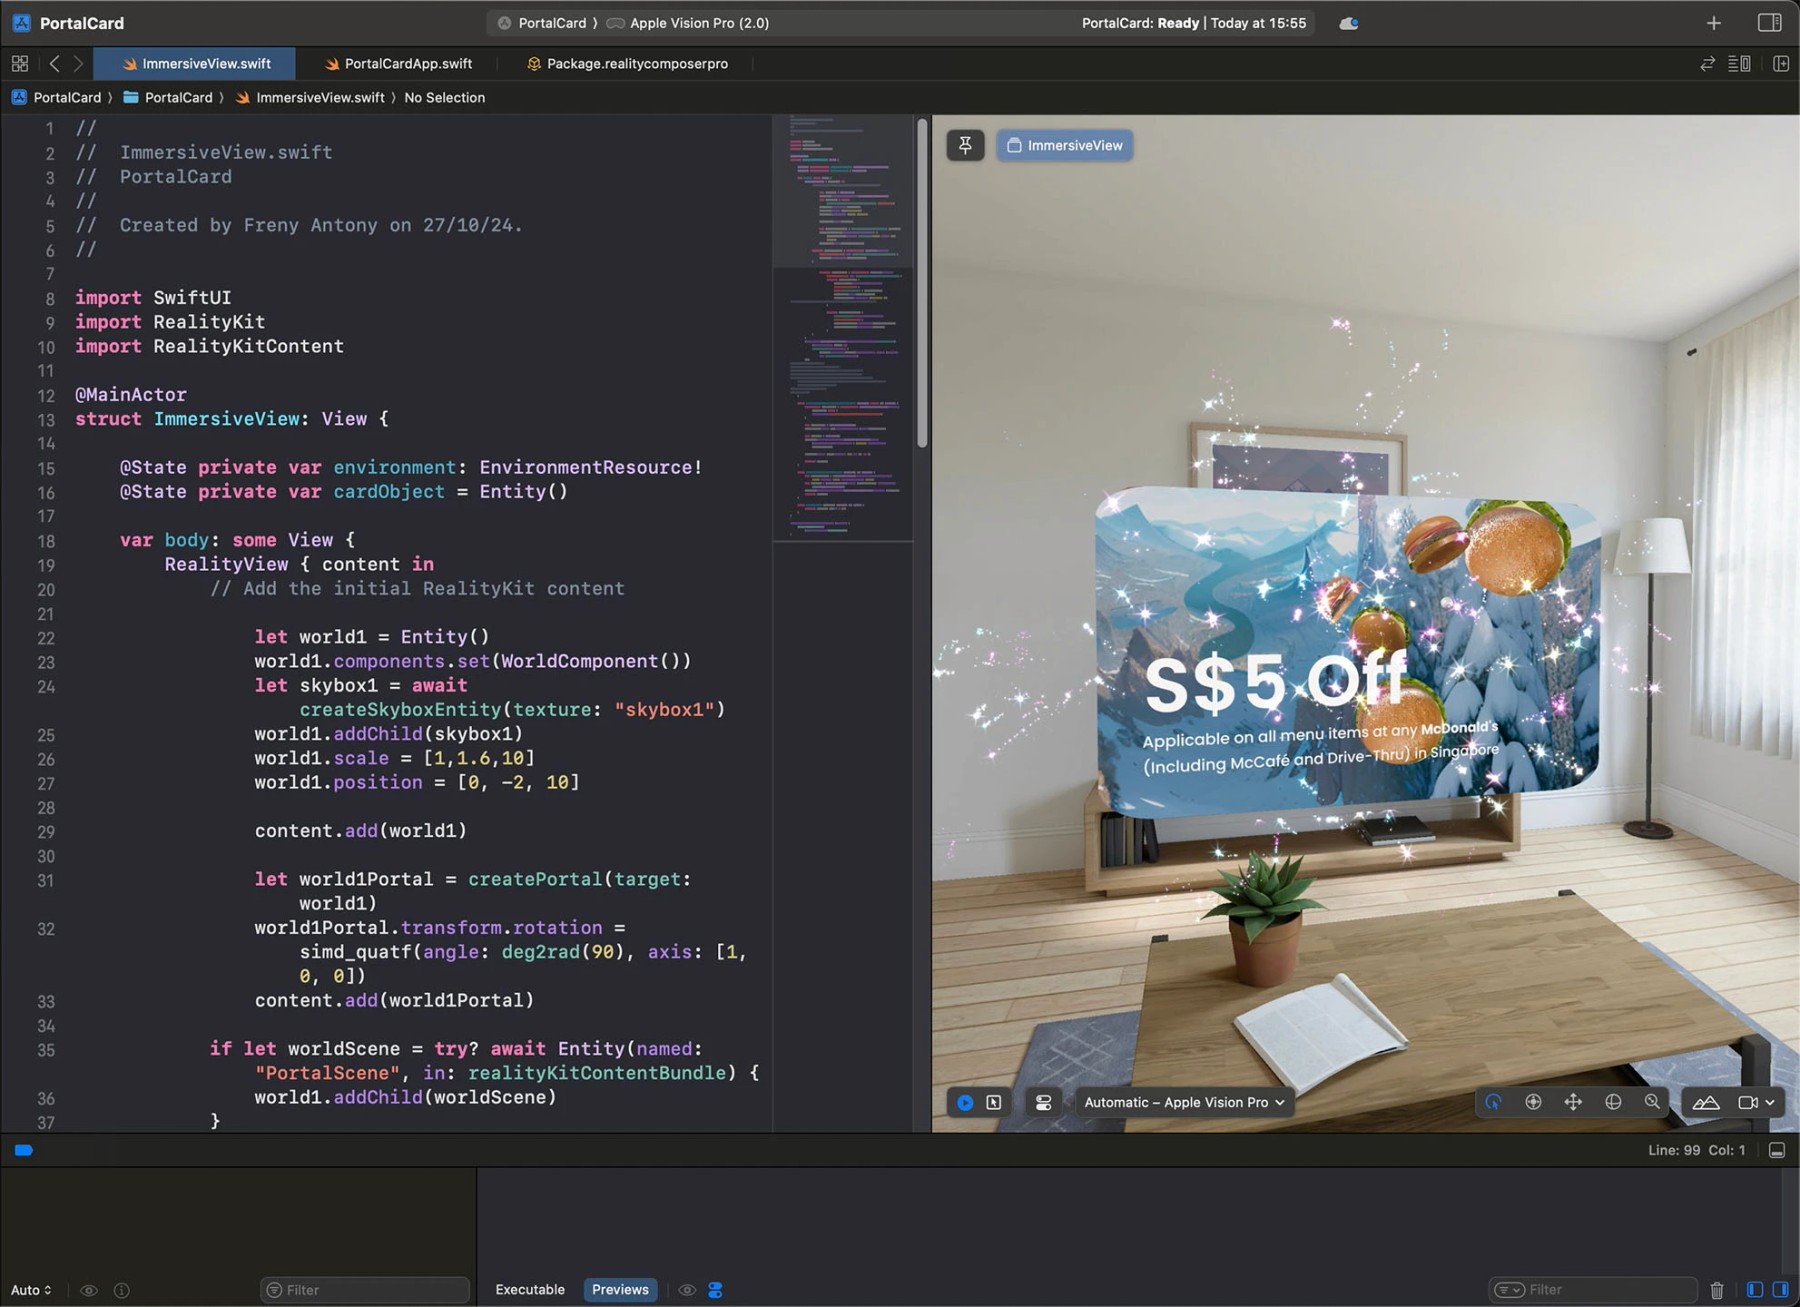Click the 'content.add(world1Portal)' code line
Screen dimensions: 1800x1307
pos(394,1000)
